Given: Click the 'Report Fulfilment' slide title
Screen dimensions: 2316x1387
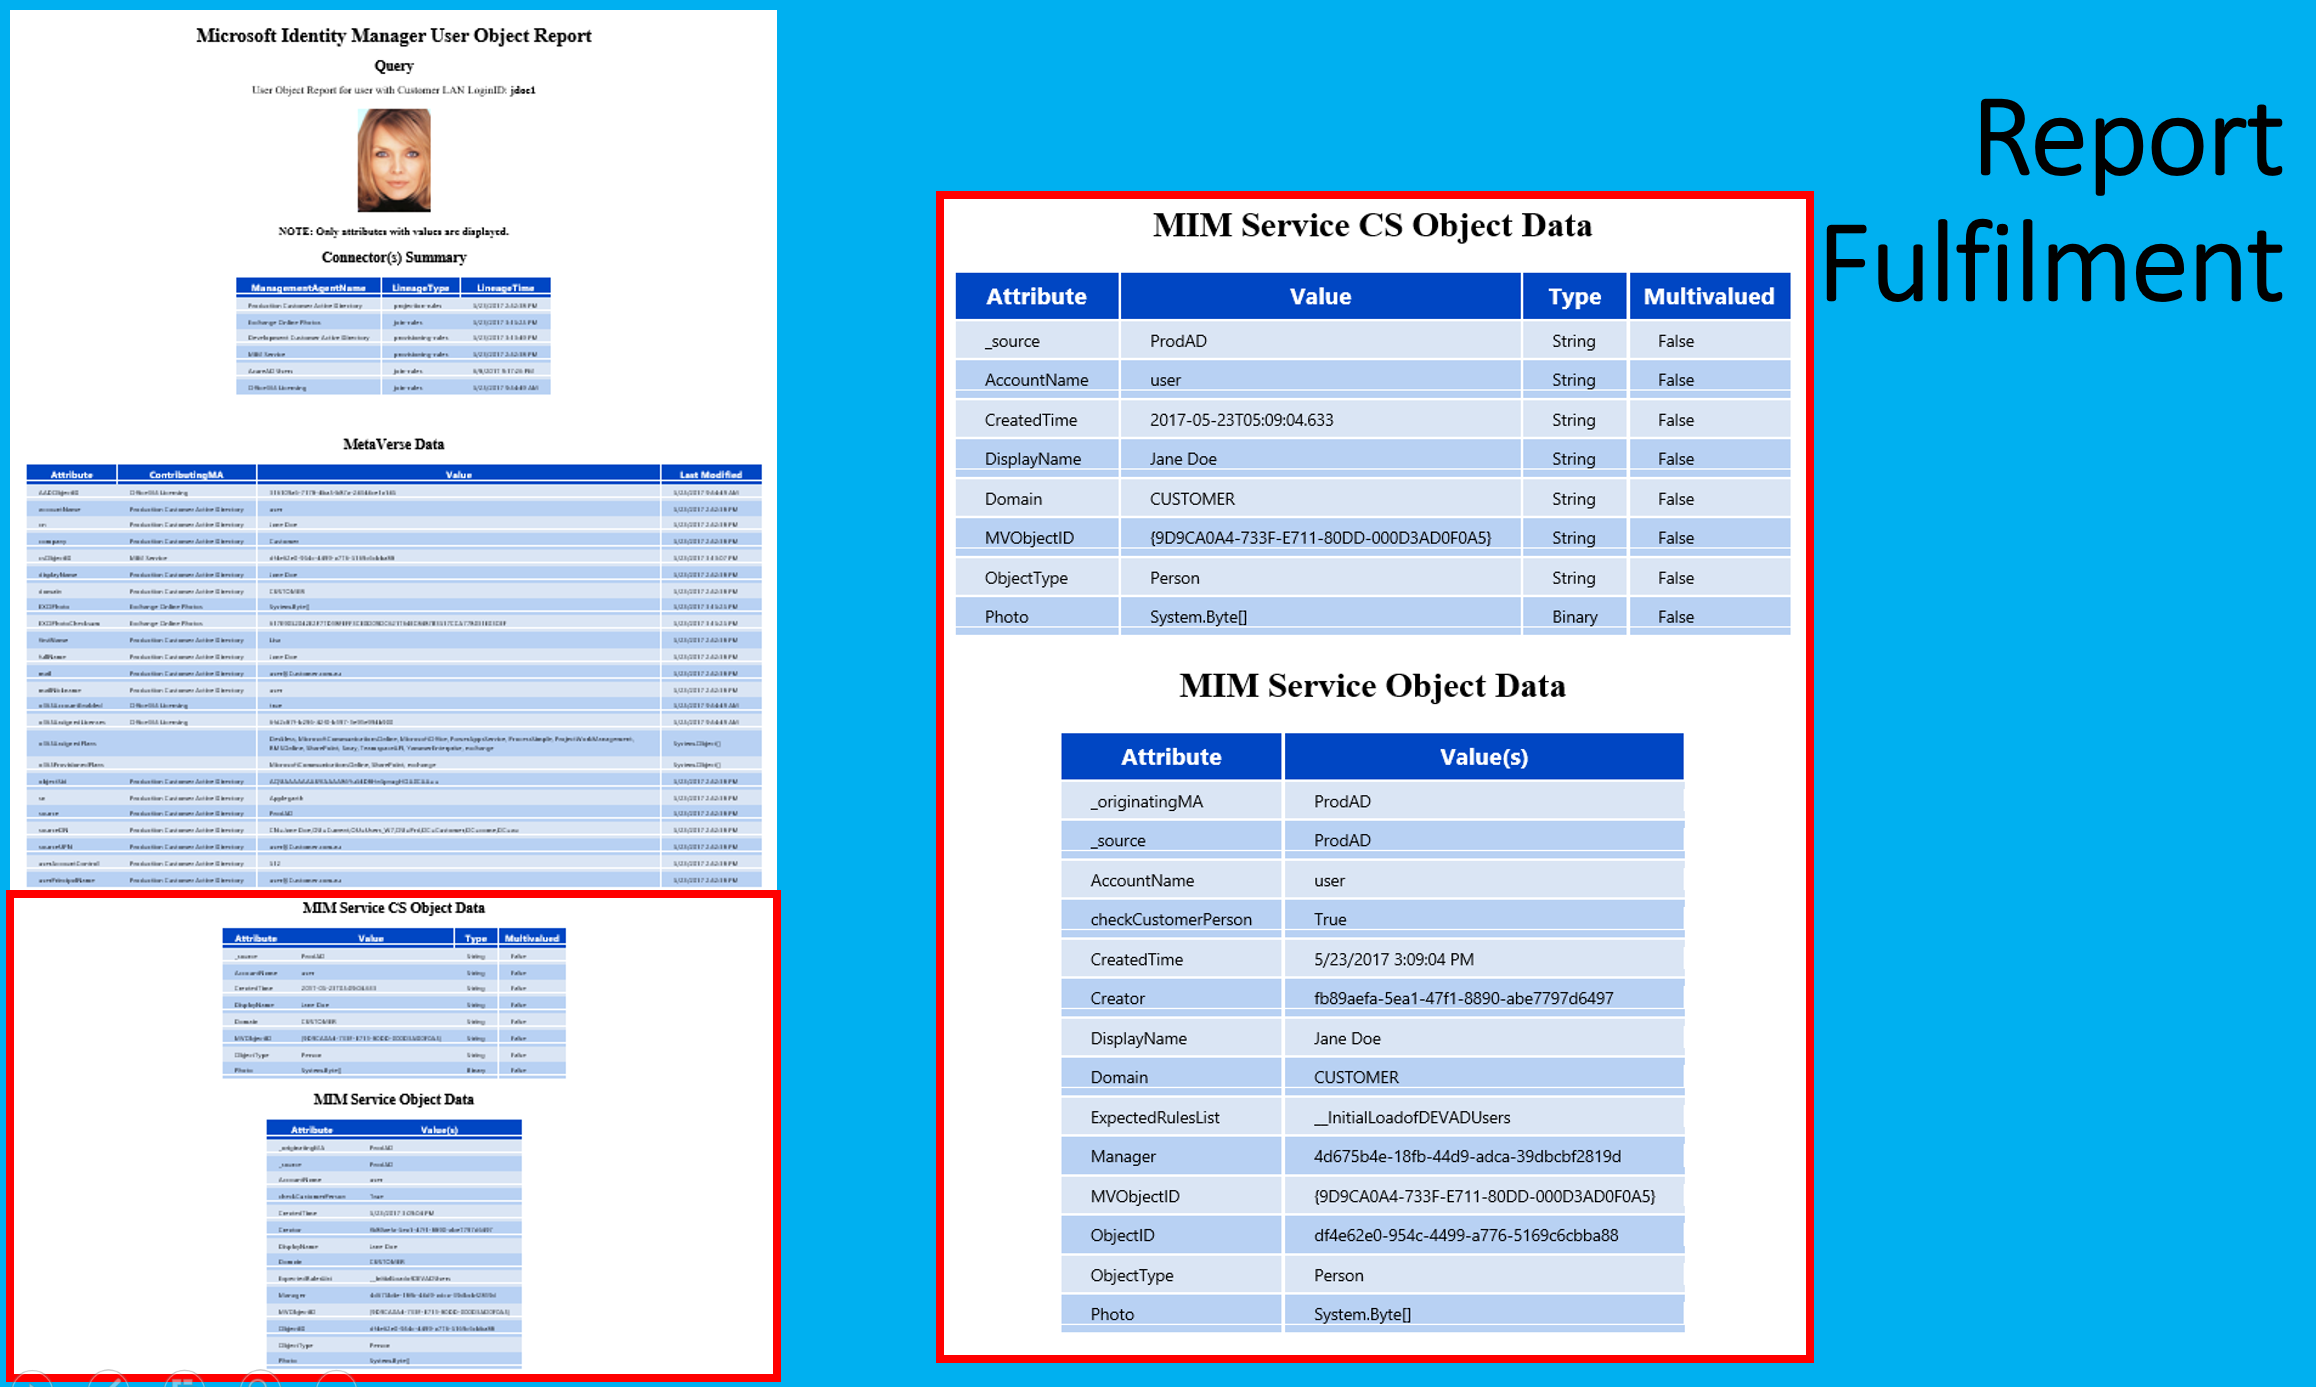Looking at the screenshot, I should coord(2052,200).
